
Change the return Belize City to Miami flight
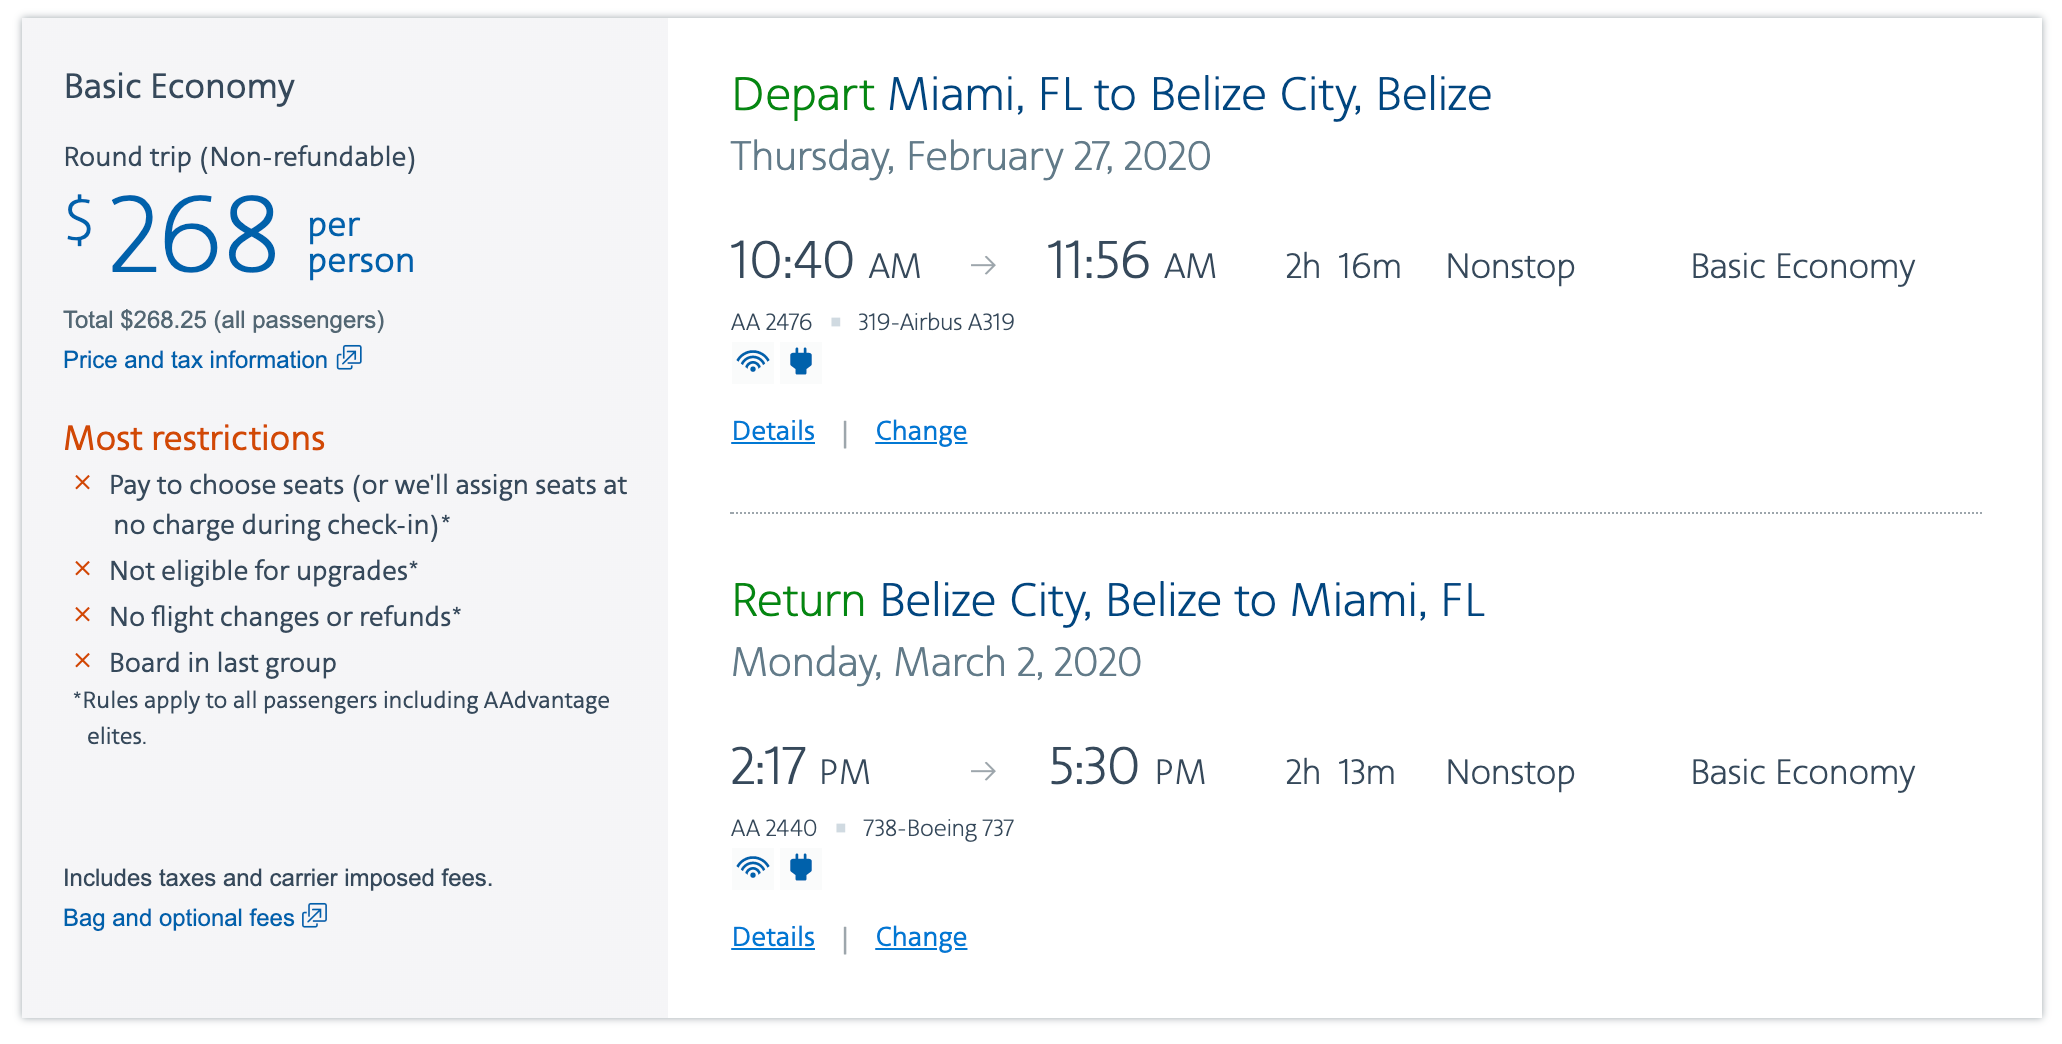tap(921, 937)
